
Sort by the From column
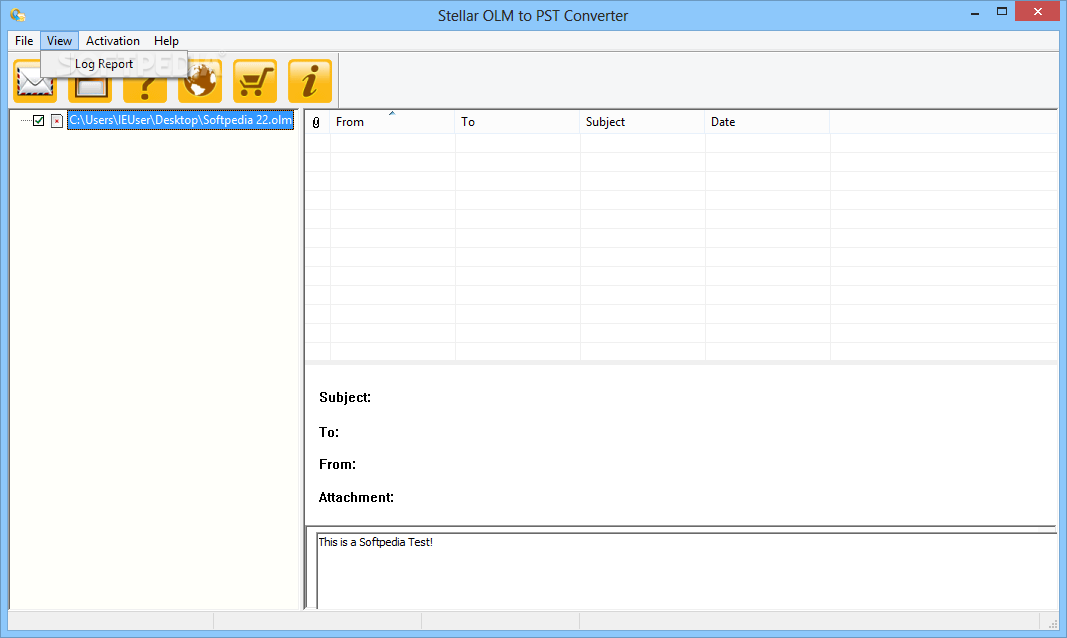click(392, 122)
